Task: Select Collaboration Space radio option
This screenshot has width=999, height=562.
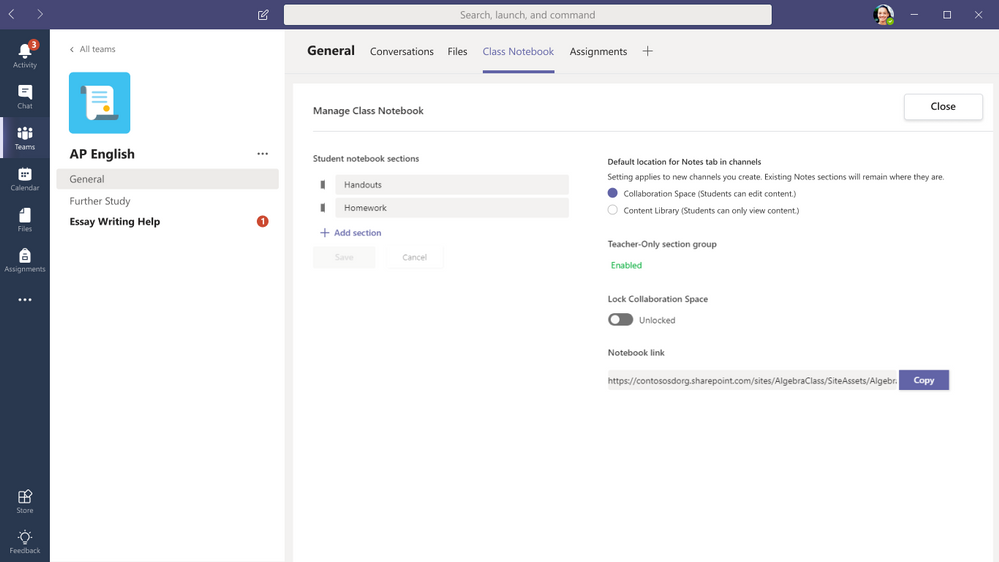Action: point(613,193)
